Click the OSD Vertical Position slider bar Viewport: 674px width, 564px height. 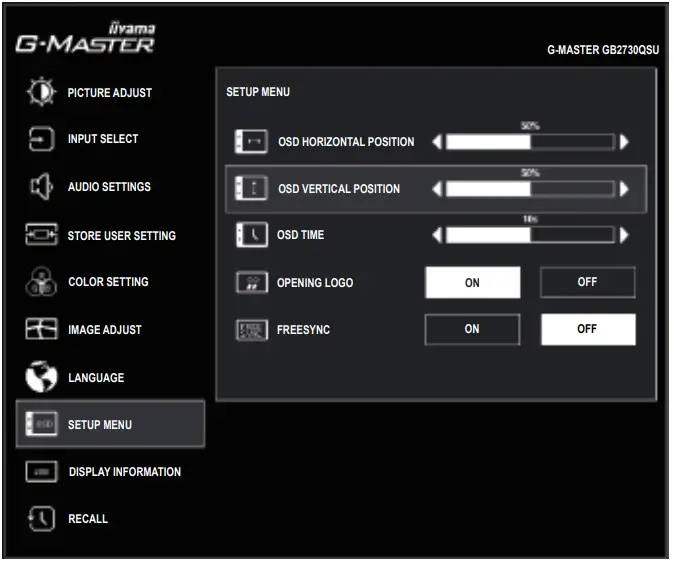pyautogui.click(x=531, y=189)
